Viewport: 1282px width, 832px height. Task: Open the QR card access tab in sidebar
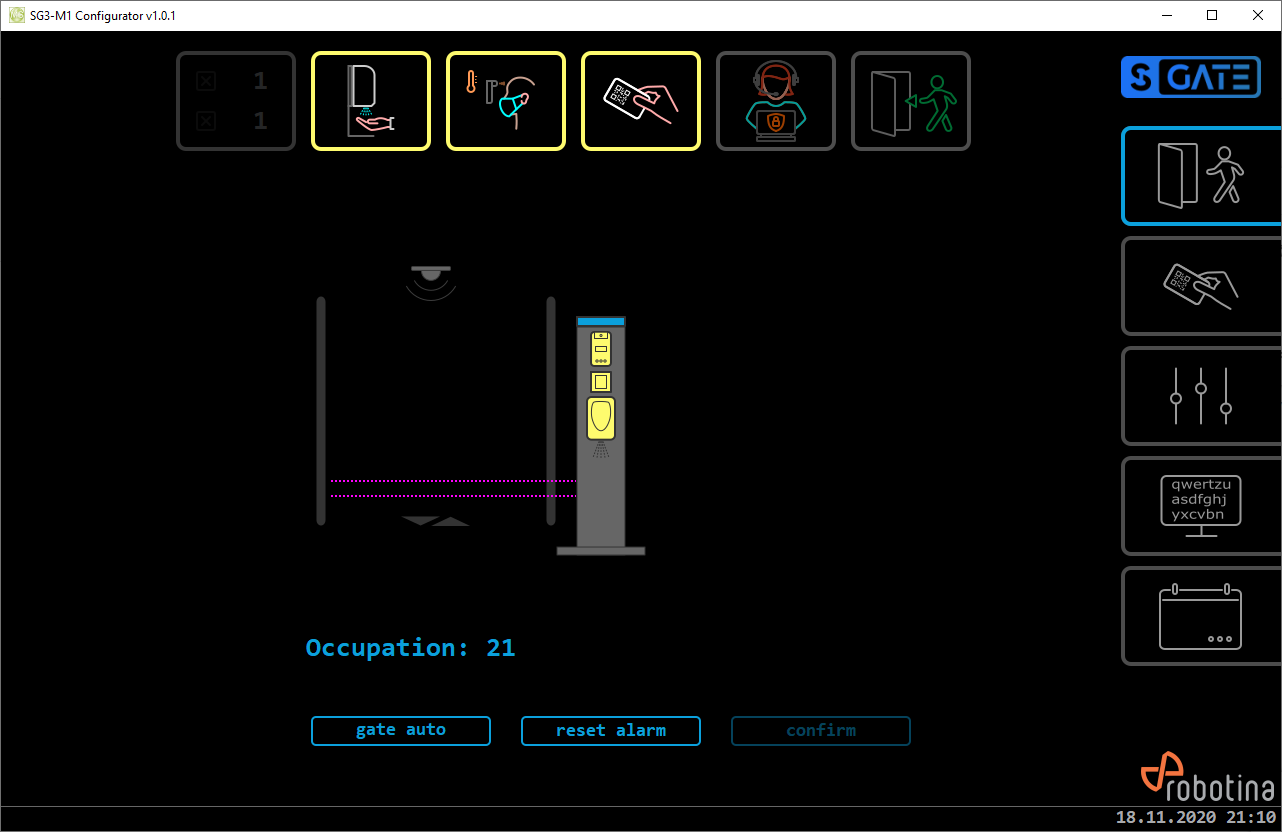1201,286
